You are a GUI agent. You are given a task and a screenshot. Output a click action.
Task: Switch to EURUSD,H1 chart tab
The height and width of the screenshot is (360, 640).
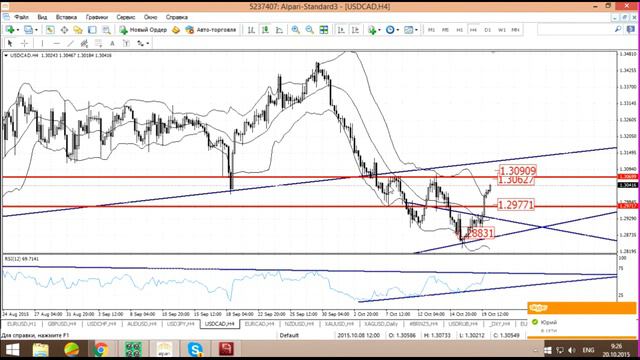point(22,324)
